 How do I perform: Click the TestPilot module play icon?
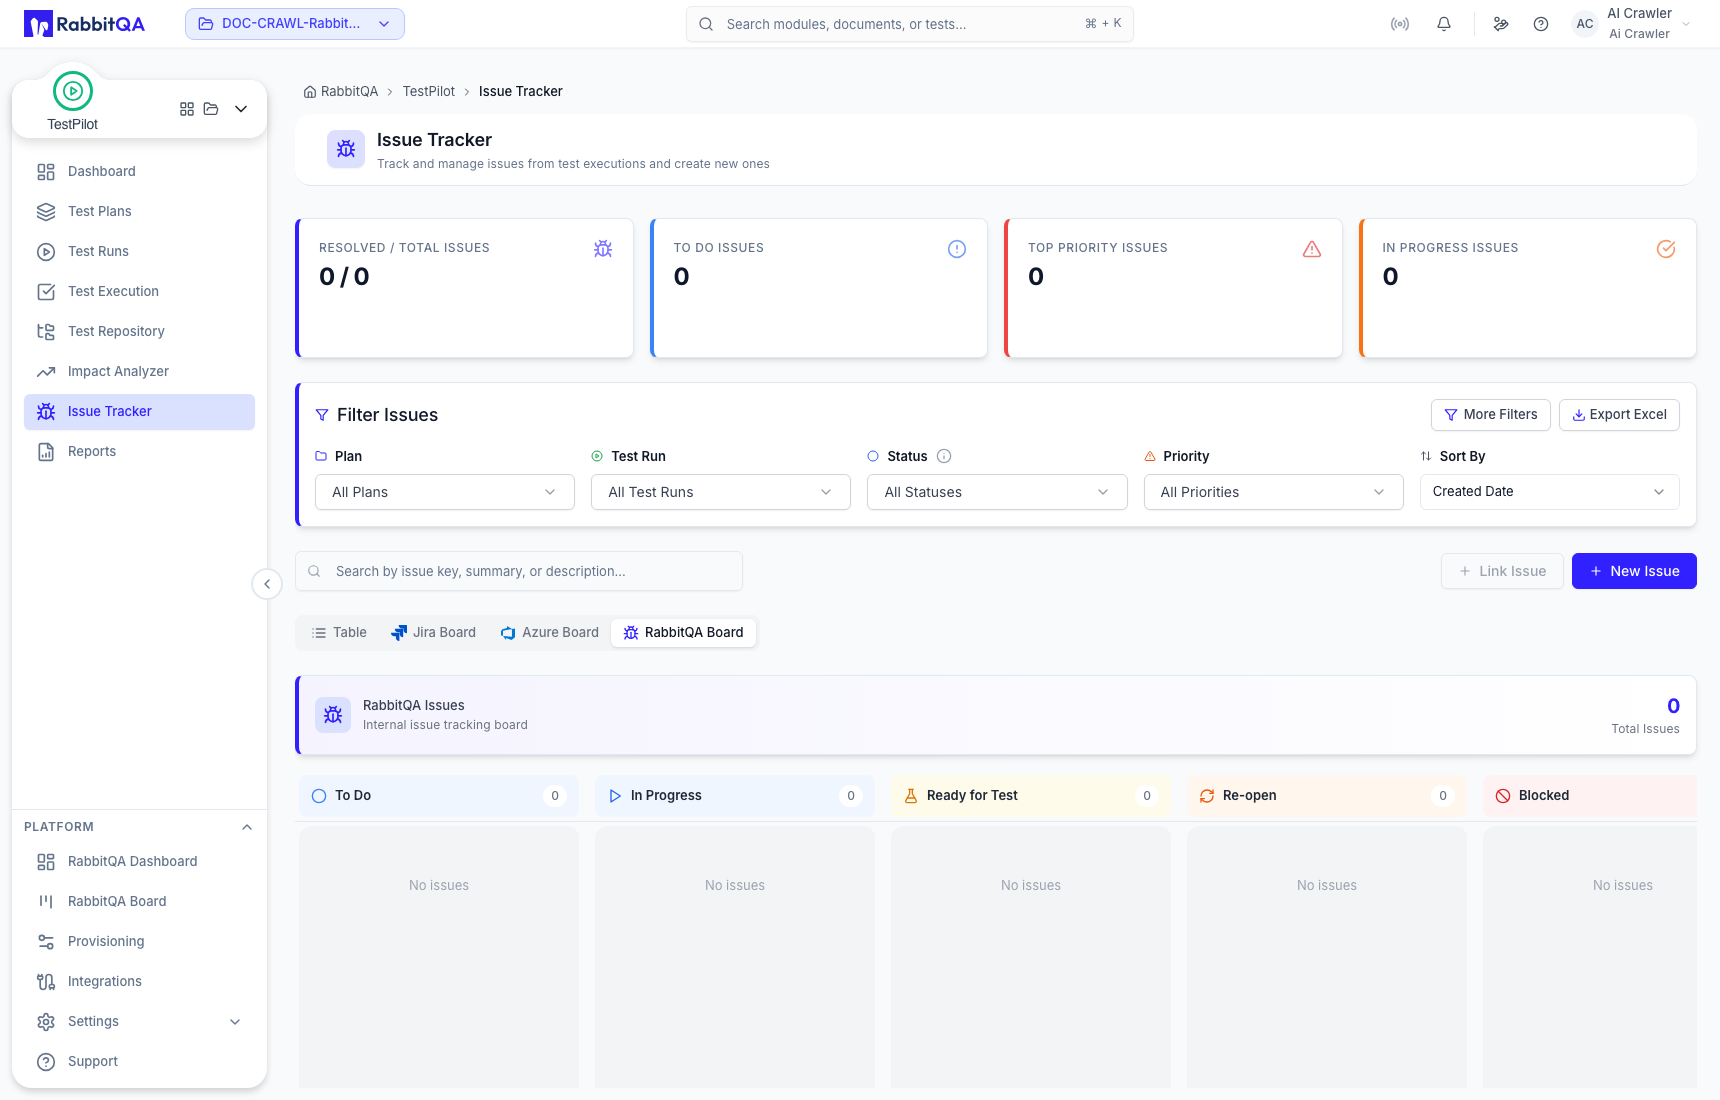(73, 91)
